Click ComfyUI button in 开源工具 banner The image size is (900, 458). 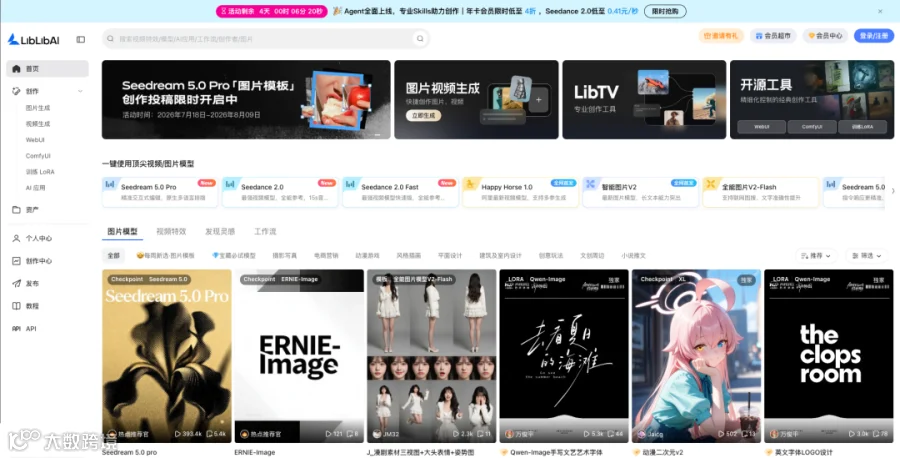coord(812,126)
